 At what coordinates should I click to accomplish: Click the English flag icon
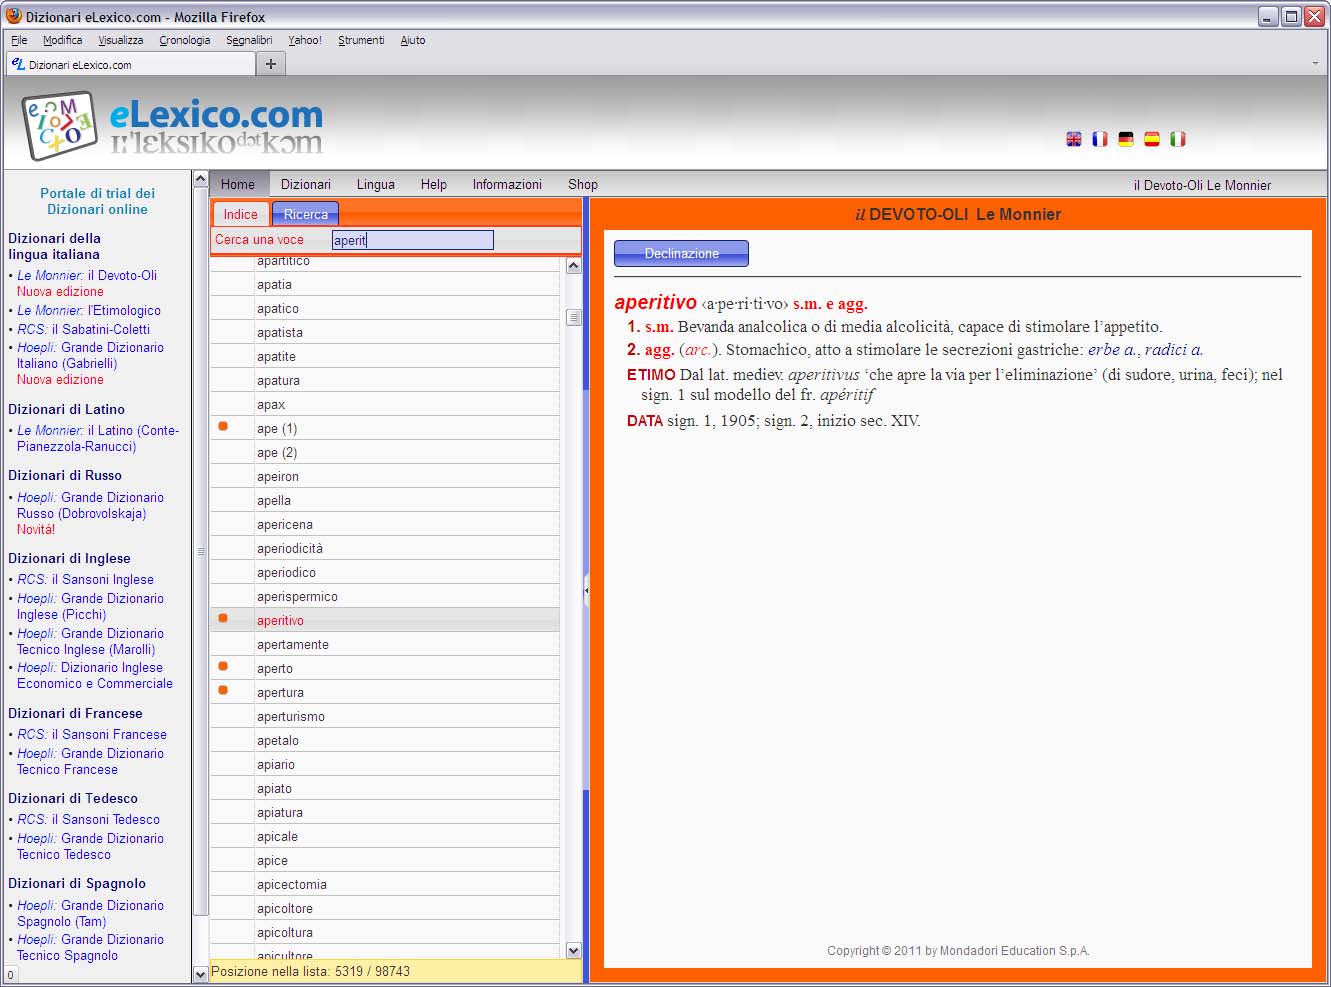pyautogui.click(x=1074, y=139)
